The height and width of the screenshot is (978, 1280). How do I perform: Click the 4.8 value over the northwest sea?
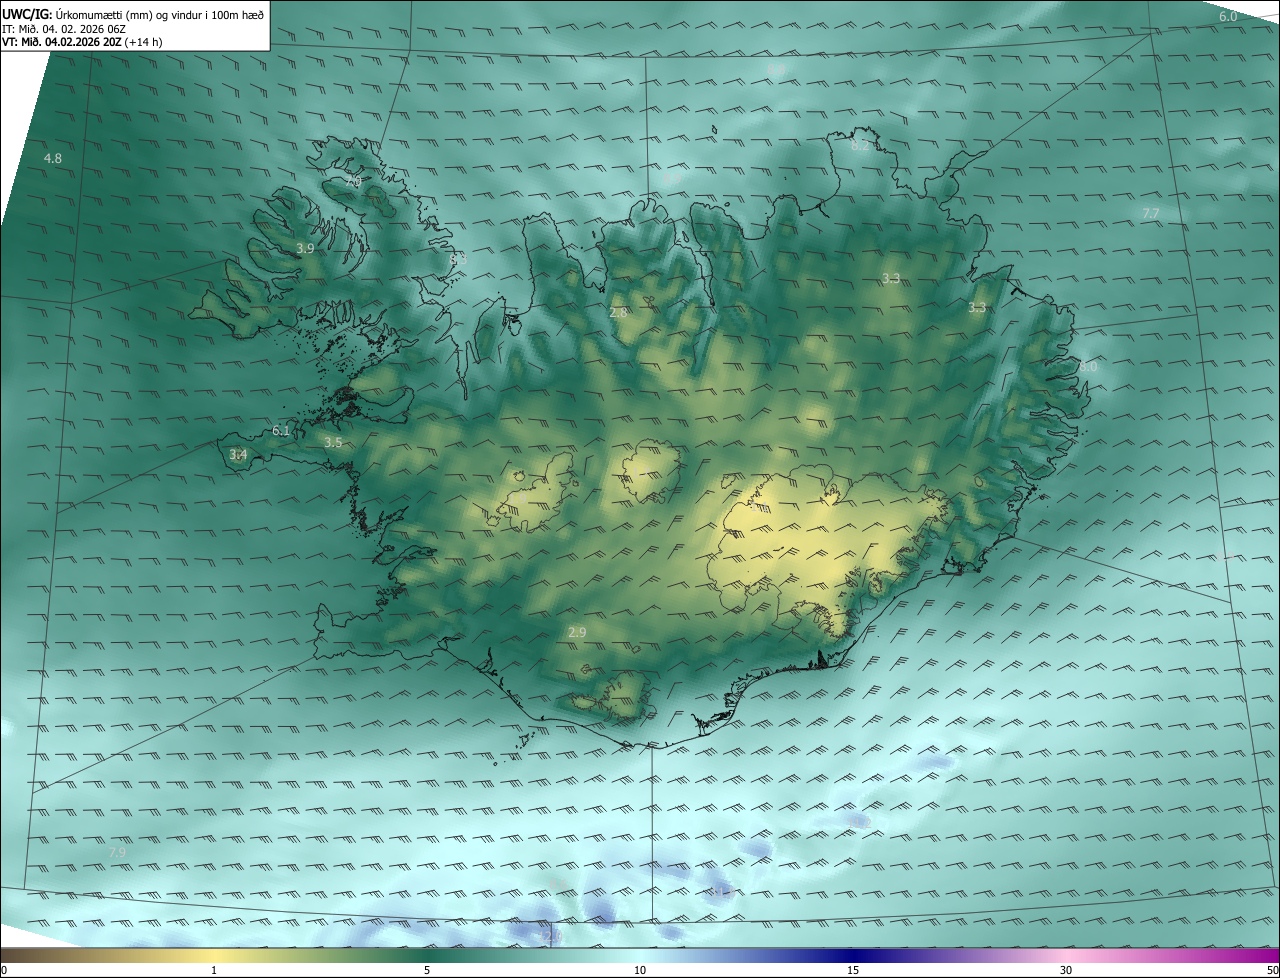tap(53, 159)
